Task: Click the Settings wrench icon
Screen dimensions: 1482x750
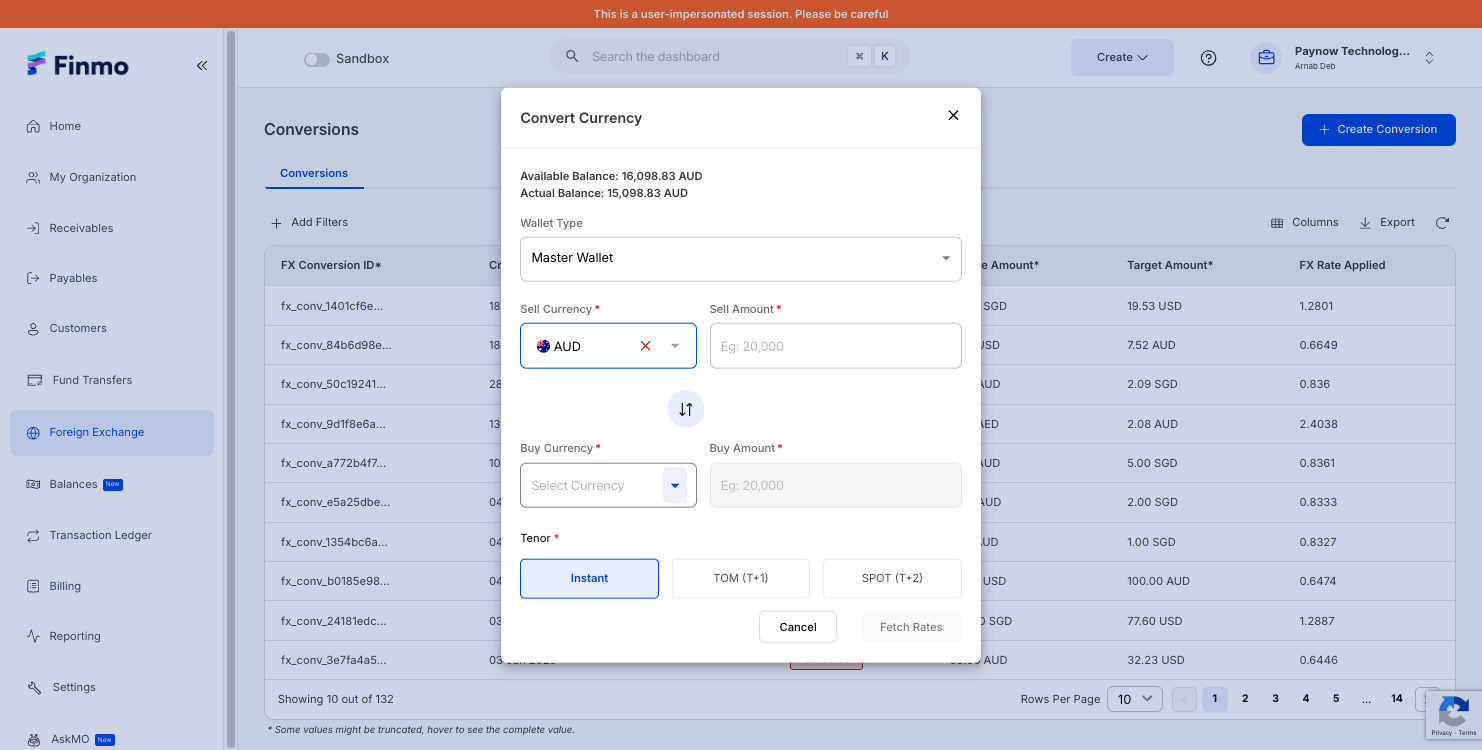Action: point(33,687)
